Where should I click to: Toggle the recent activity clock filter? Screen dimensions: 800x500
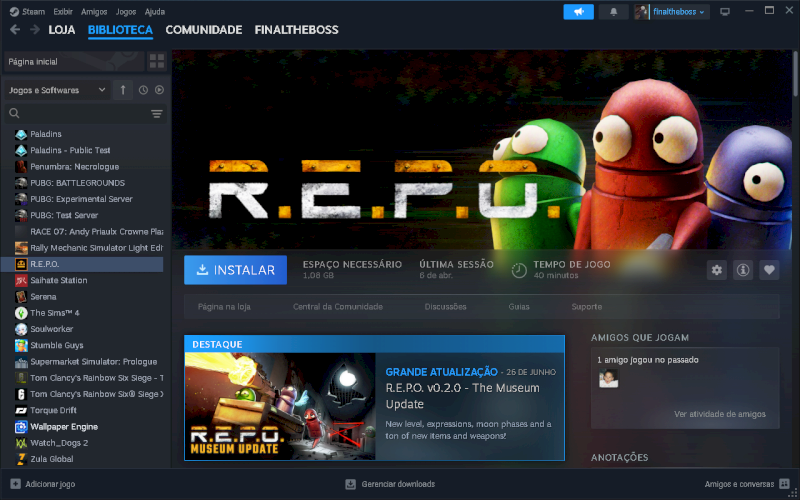pos(143,90)
